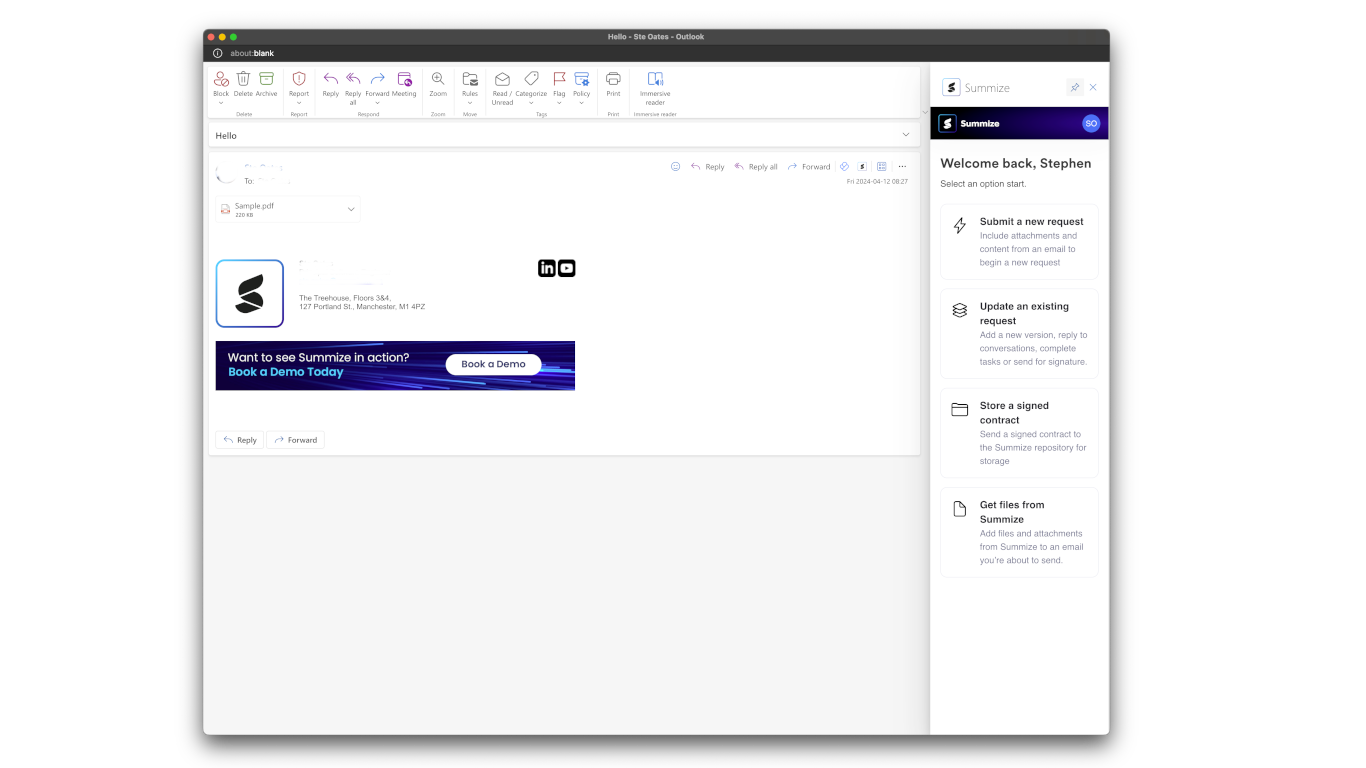Click the SO avatar in the Summize banner
Screen dimensions: 1366x768
point(1091,123)
